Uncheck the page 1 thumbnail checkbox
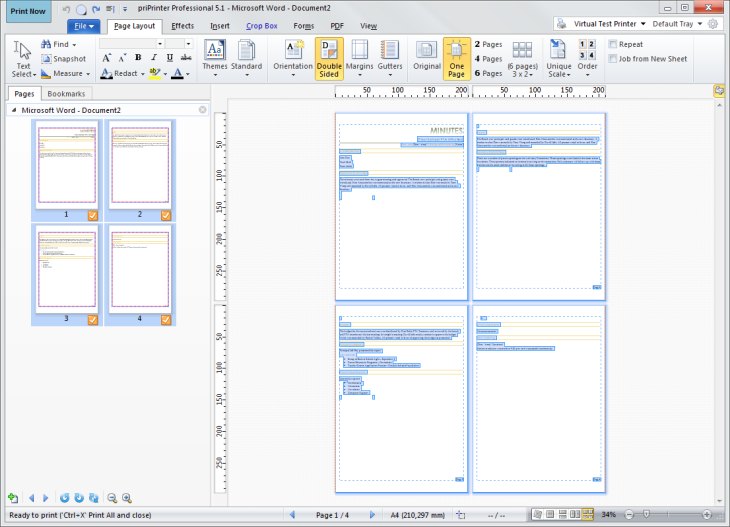 tap(93, 215)
